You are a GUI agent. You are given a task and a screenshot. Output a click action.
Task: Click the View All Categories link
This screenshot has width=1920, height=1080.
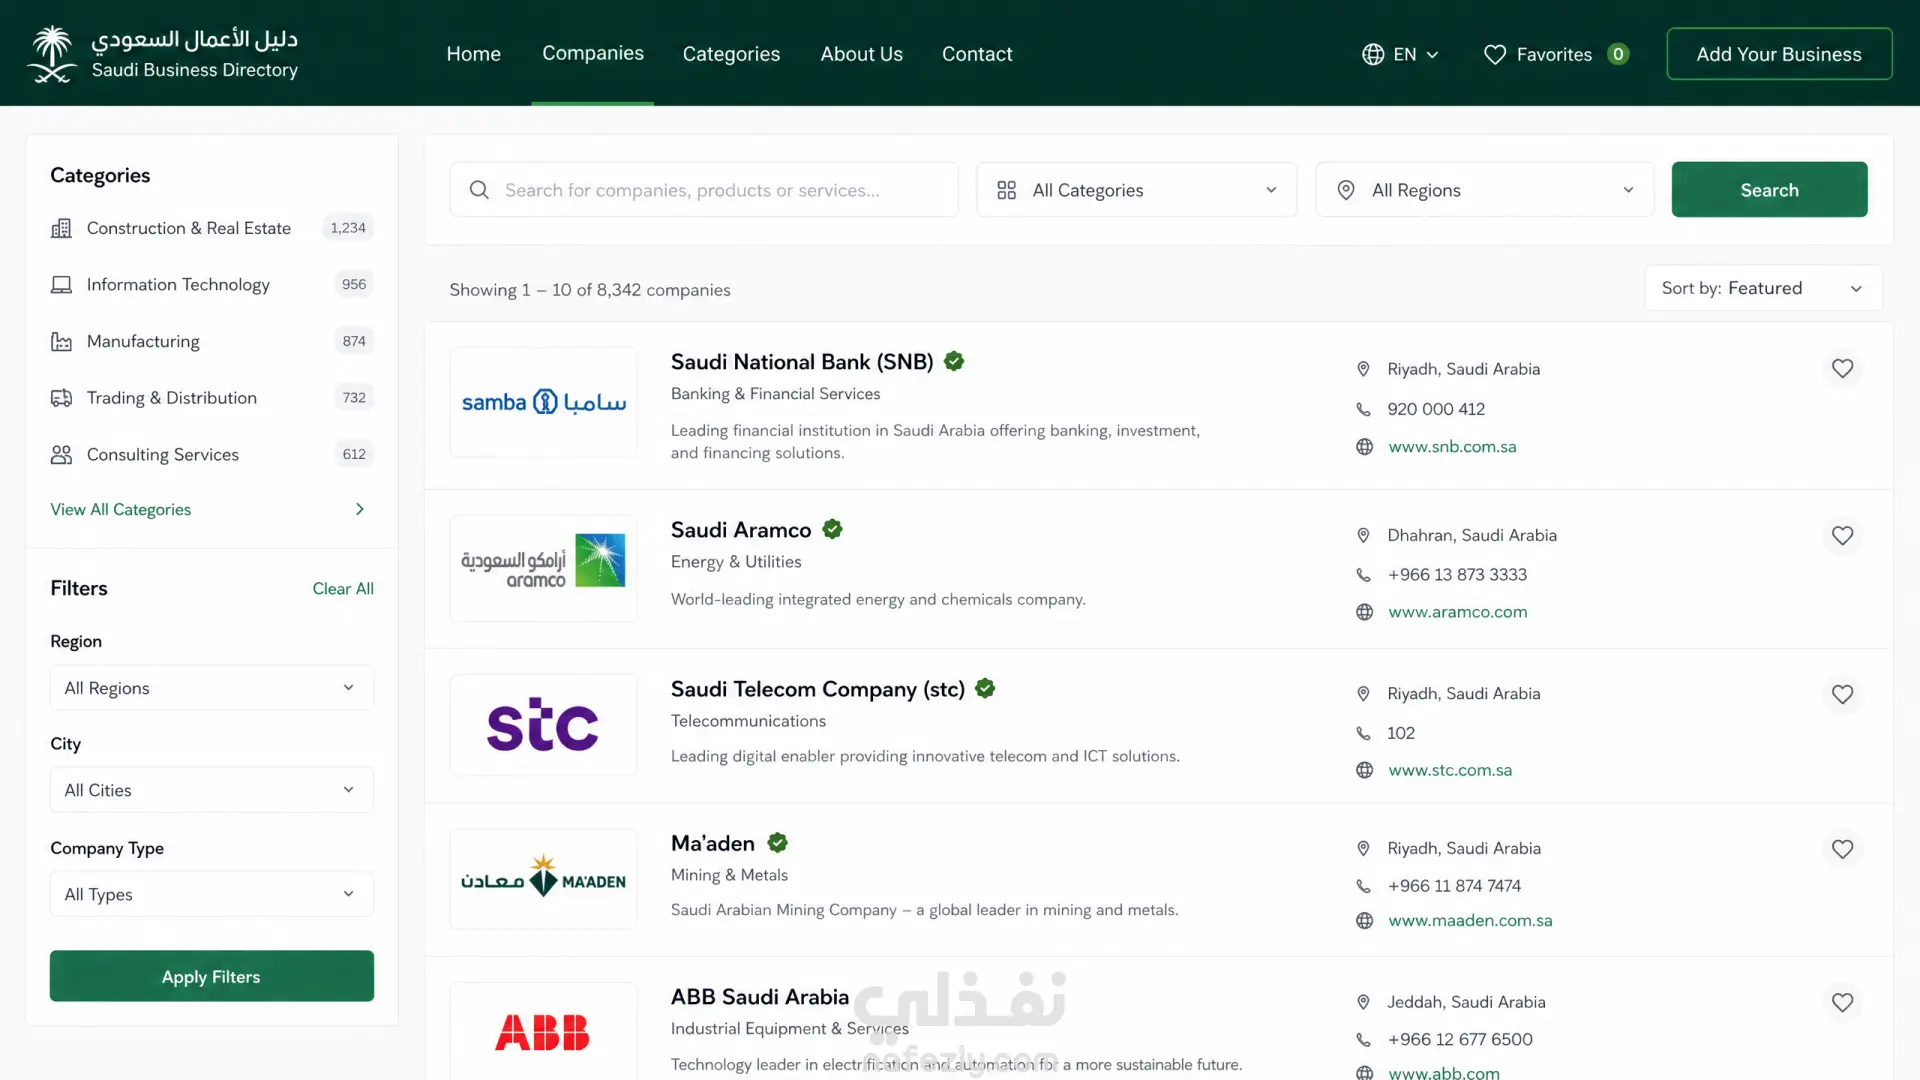click(x=121, y=509)
